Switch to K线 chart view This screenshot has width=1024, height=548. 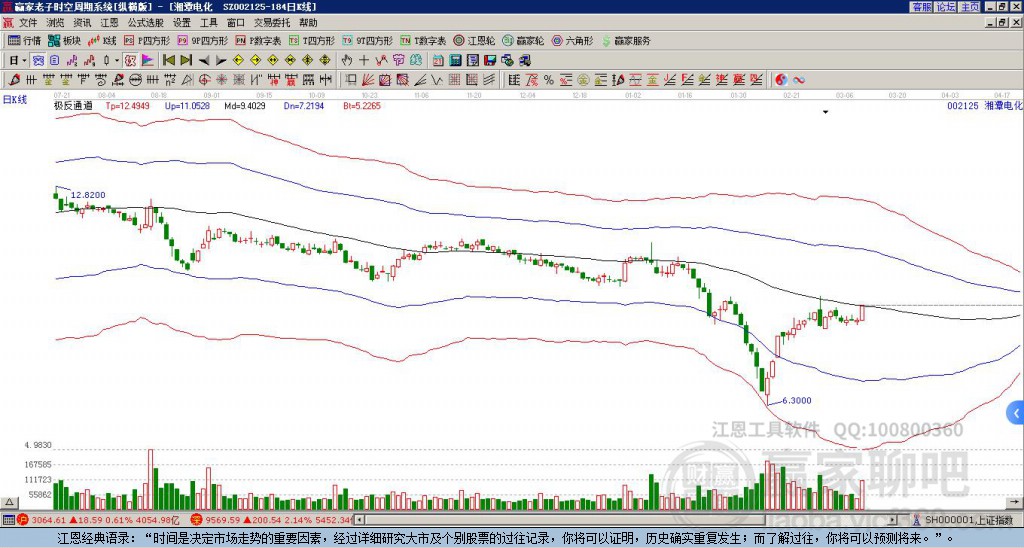(102, 40)
